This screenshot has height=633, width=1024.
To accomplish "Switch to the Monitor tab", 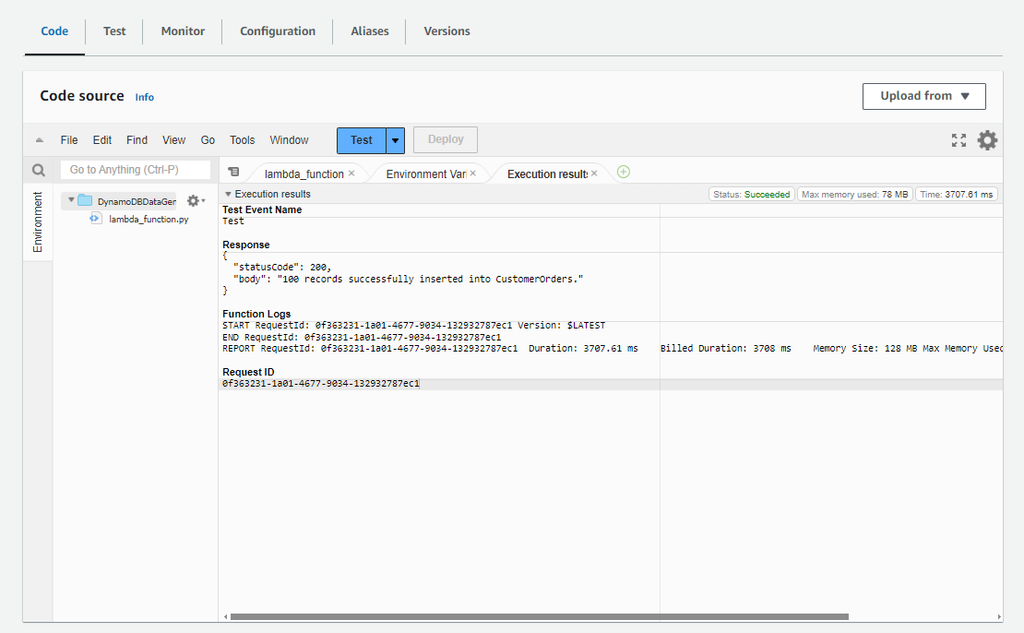I will (x=182, y=31).
